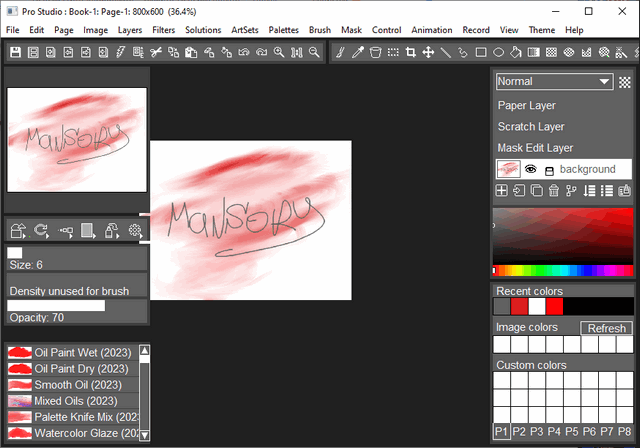This screenshot has height=448, width=640.
Task: Toggle the checkerboard transparency icon beside Normal
Action: [x=625, y=82]
